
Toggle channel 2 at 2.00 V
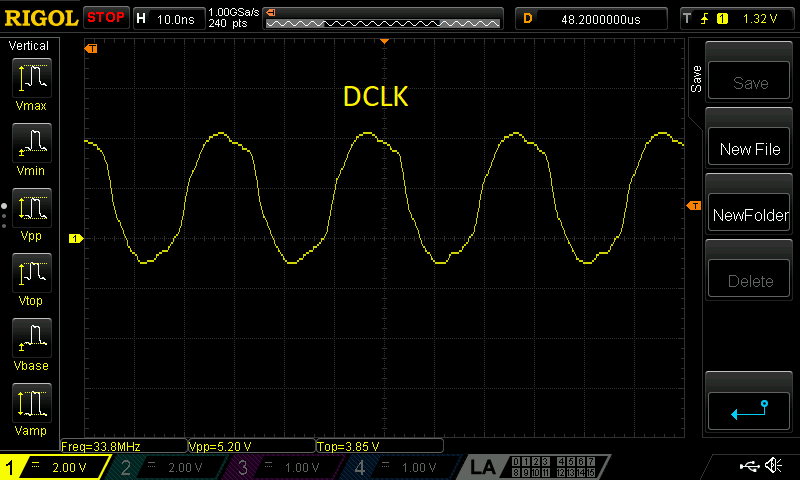coord(167,467)
